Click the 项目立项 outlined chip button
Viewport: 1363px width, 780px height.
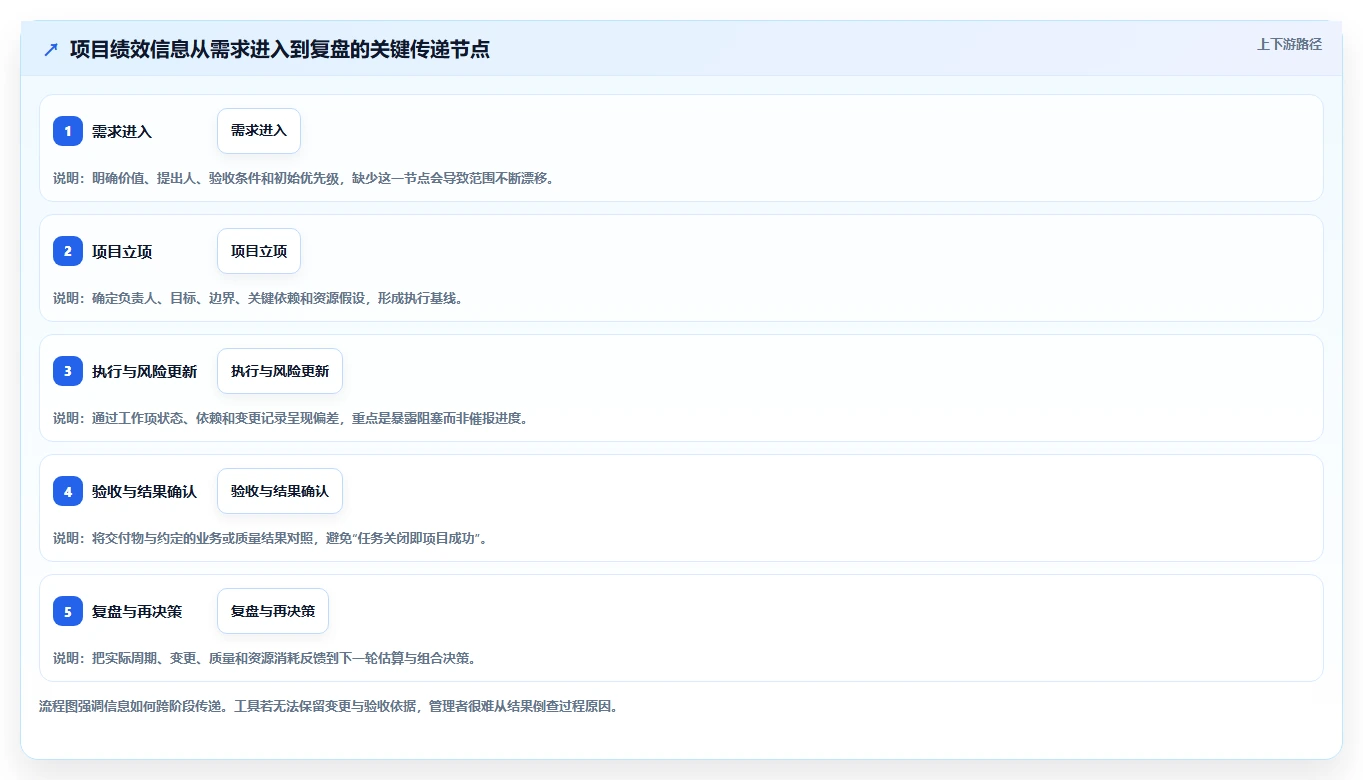pyautogui.click(x=259, y=251)
